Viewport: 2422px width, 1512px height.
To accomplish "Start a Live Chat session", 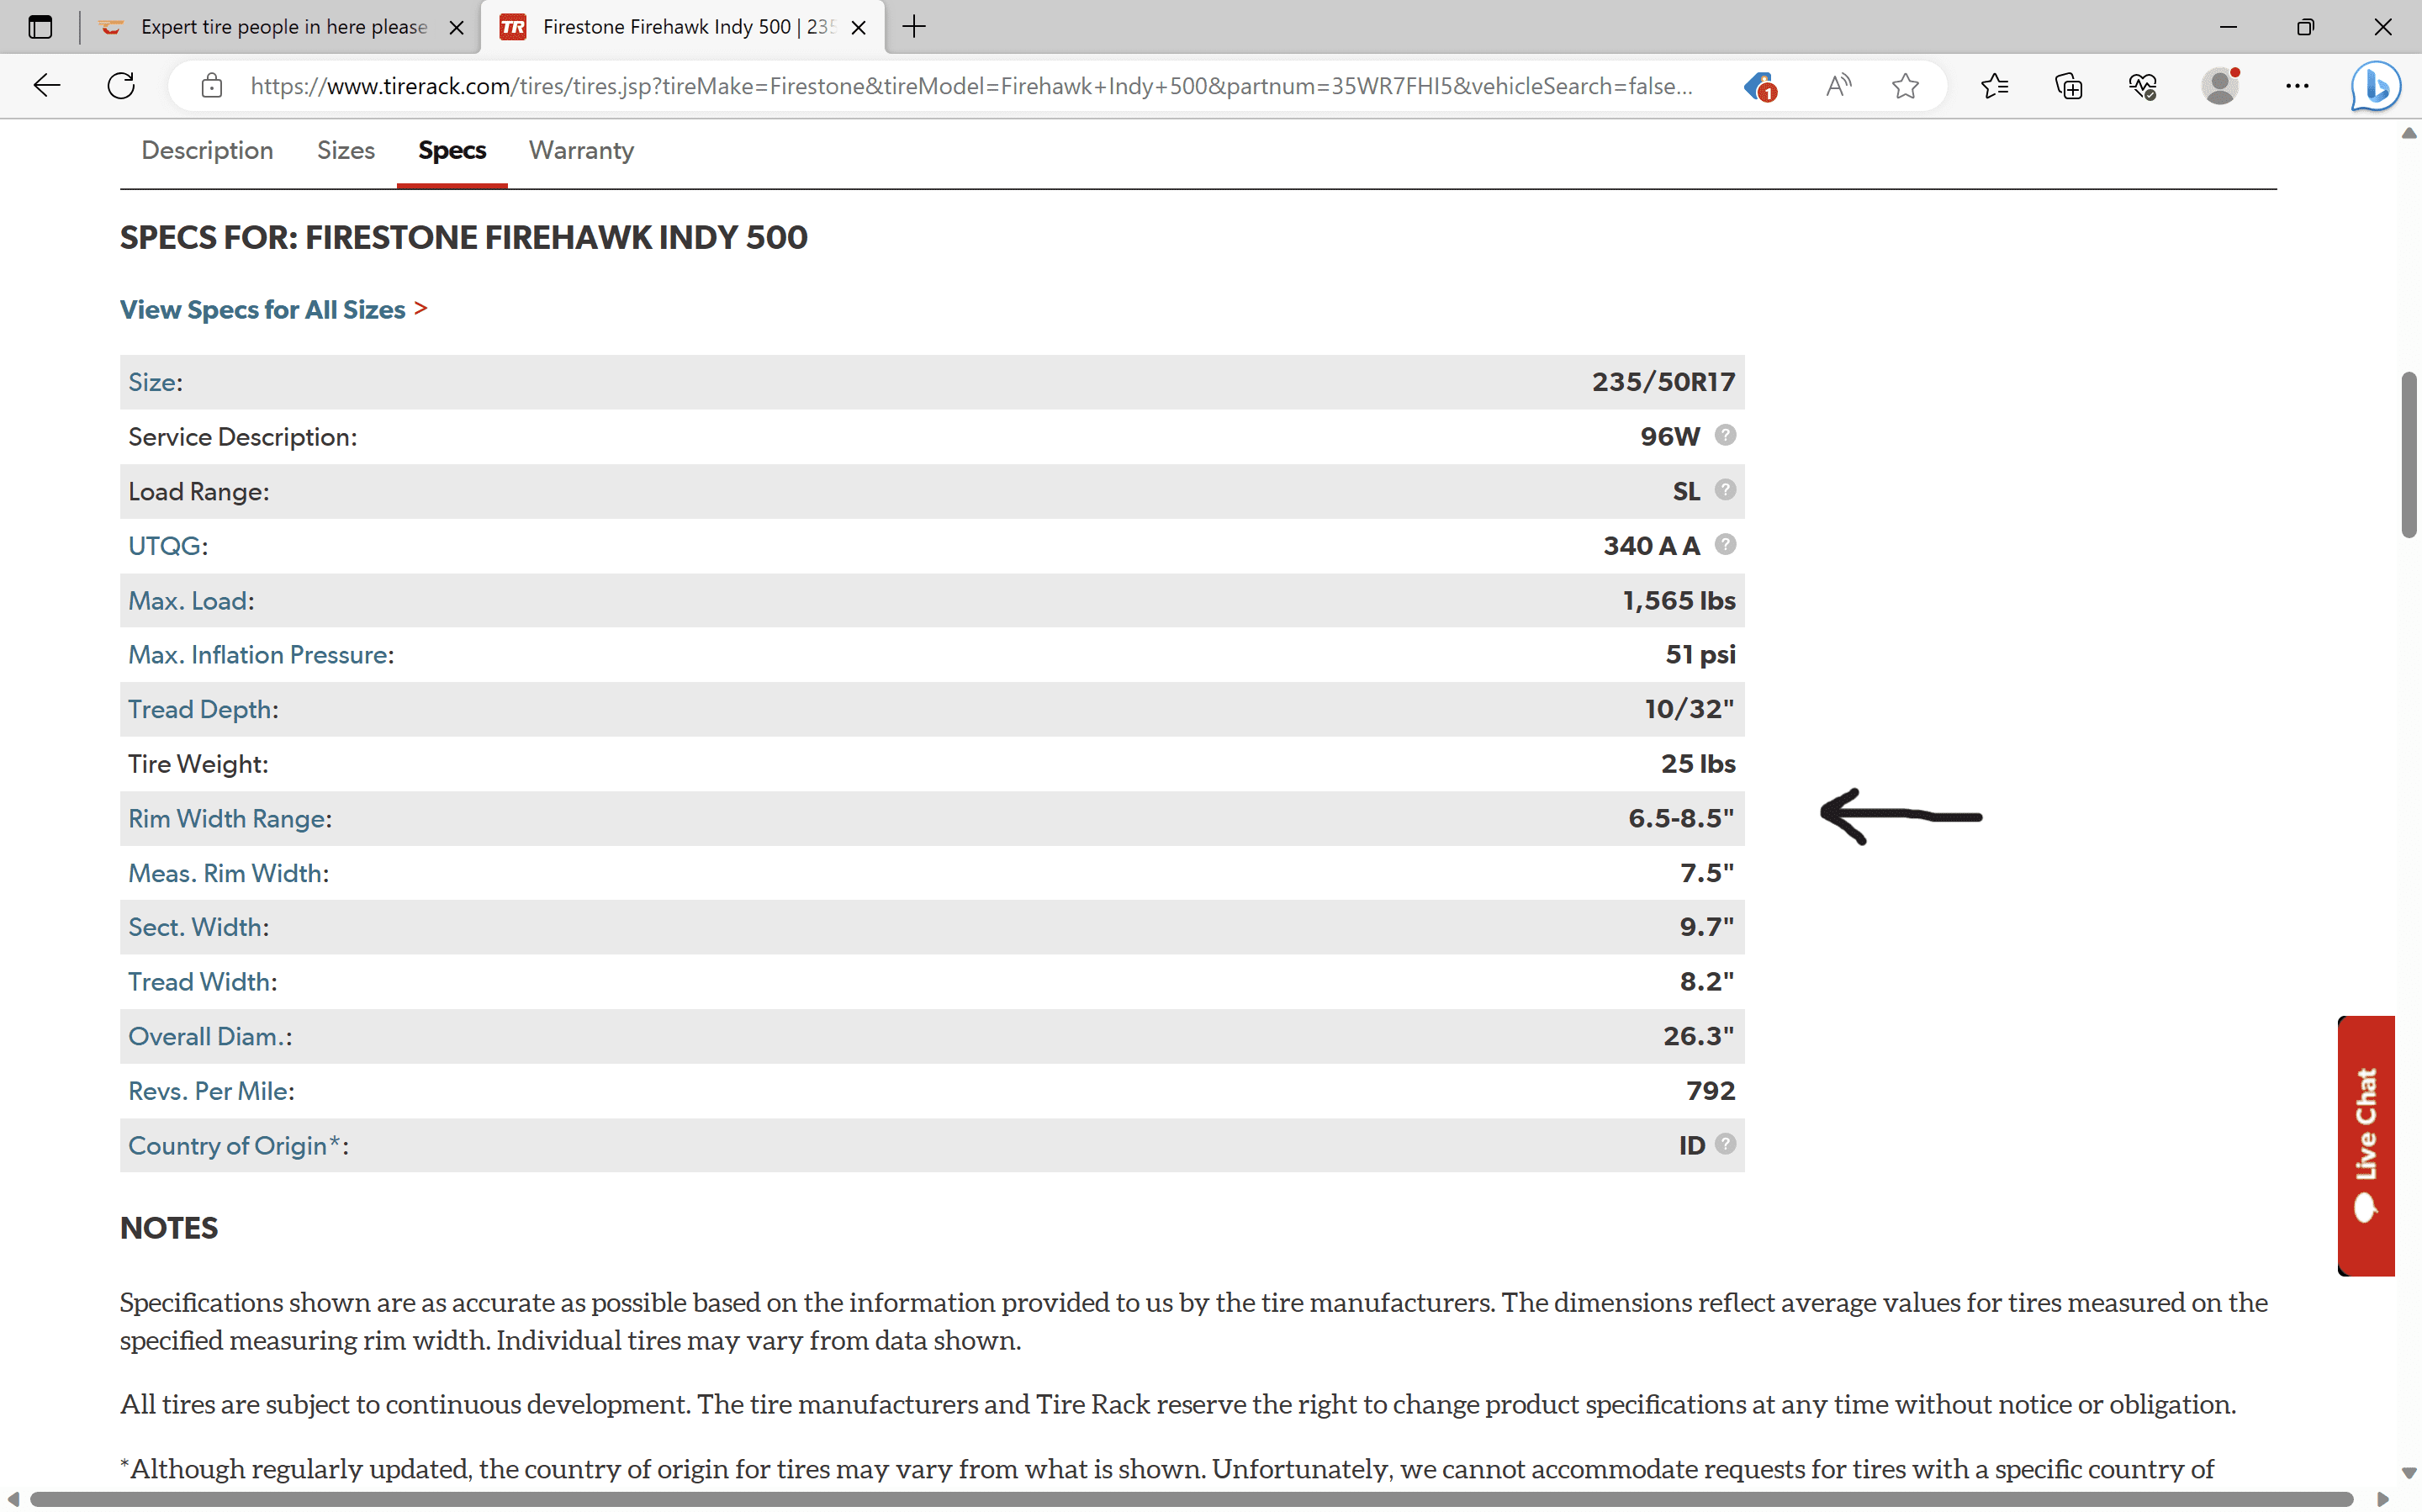I will click(2366, 1145).
